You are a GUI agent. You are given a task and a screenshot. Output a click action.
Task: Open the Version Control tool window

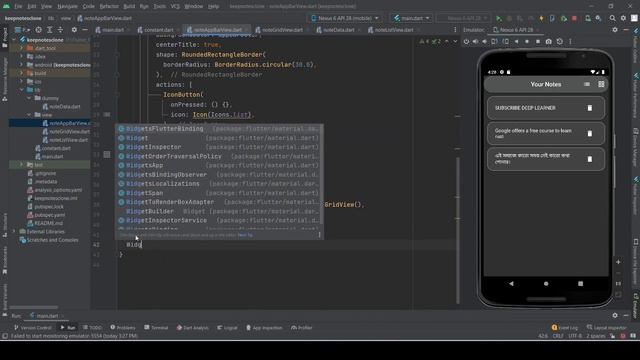tap(33, 328)
